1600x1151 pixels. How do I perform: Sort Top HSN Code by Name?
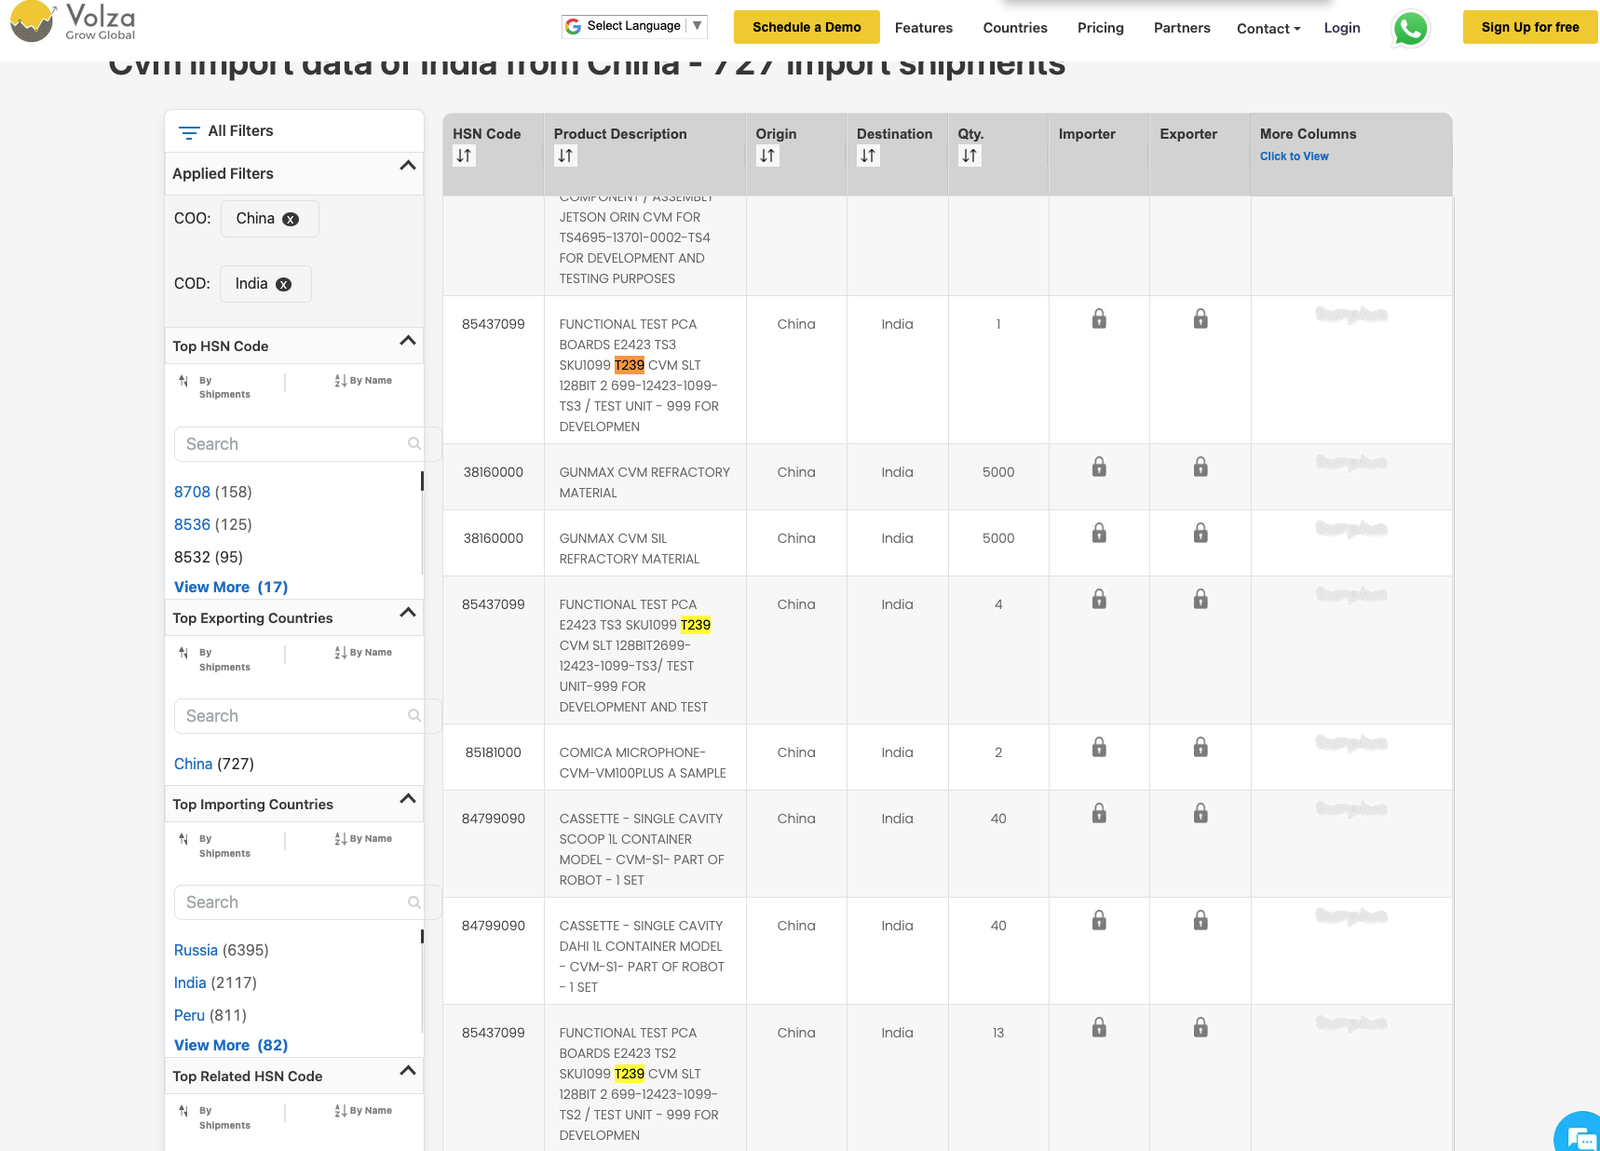[x=363, y=381]
